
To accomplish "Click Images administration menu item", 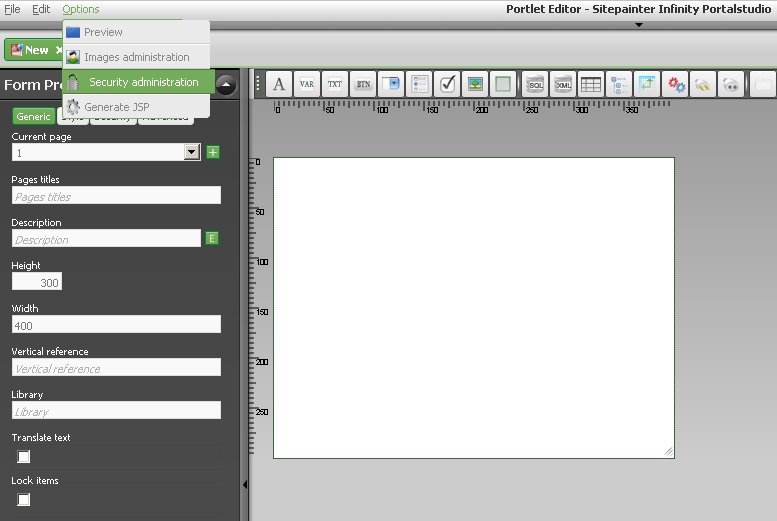I will [x=136, y=57].
